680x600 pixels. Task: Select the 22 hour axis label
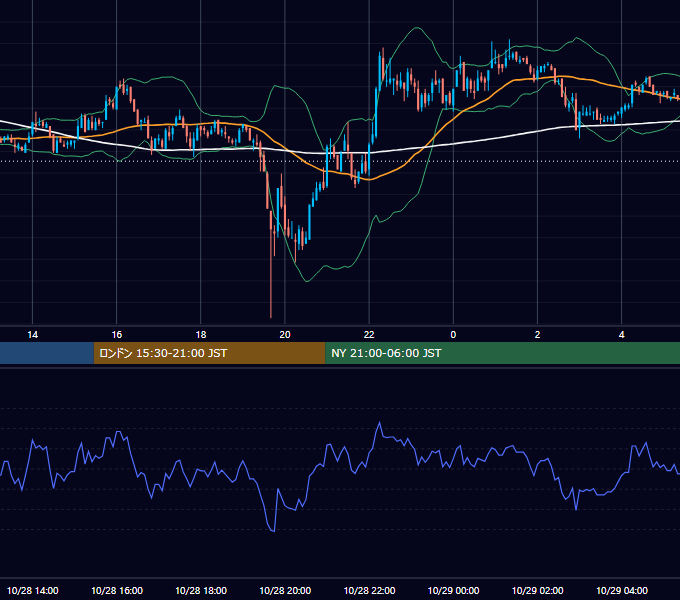369,334
